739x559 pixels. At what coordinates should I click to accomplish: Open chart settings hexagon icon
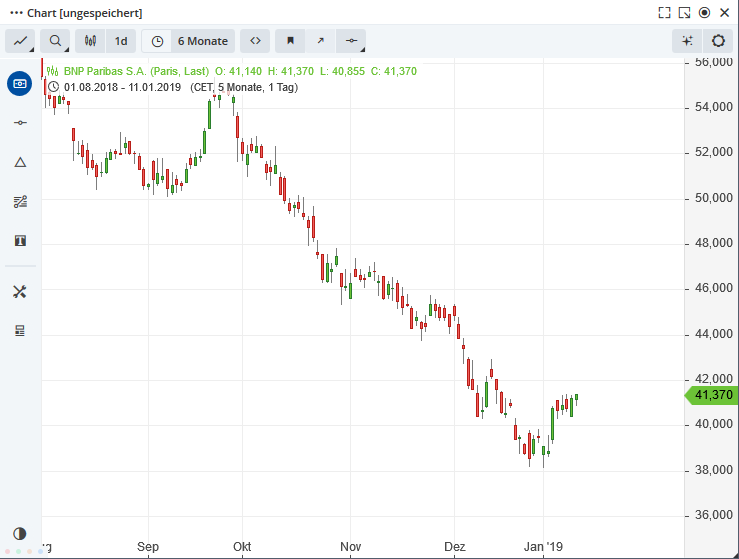click(x=718, y=41)
